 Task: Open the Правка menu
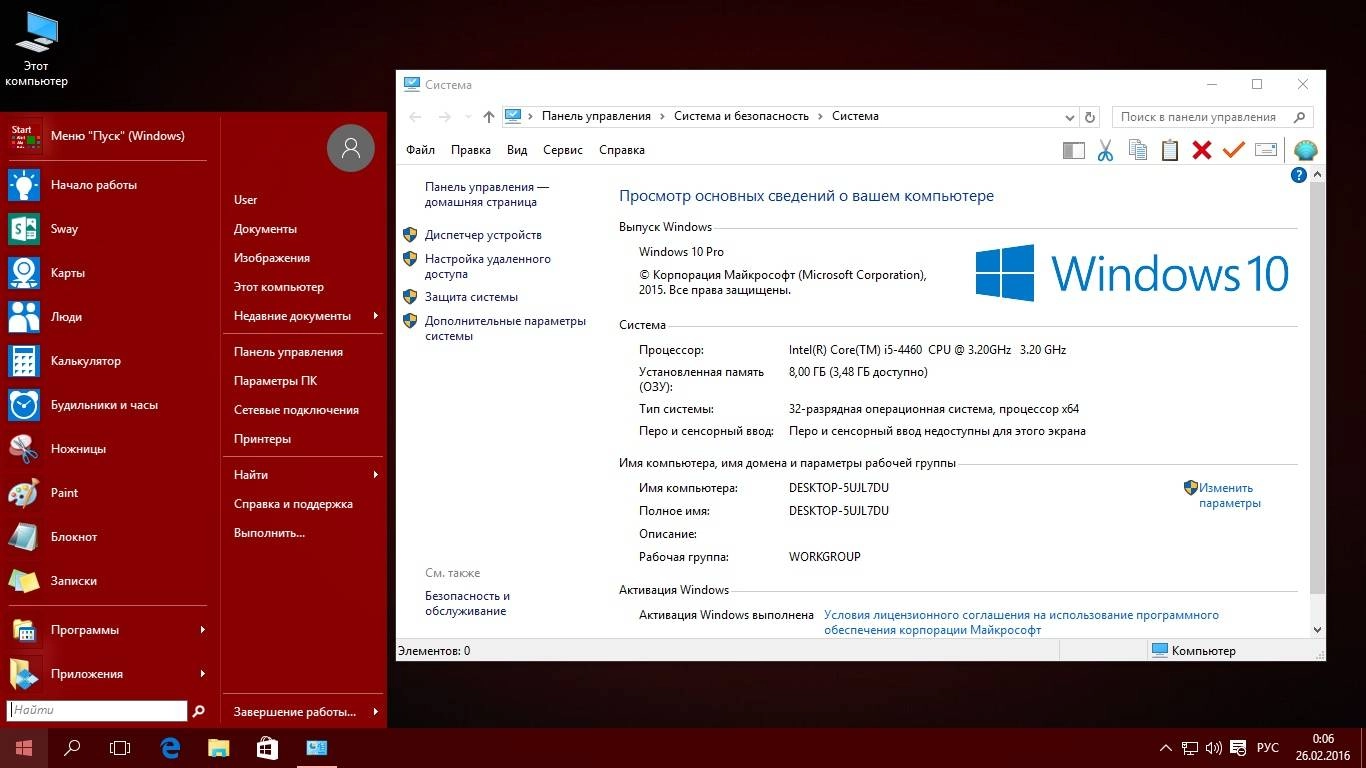point(471,150)
